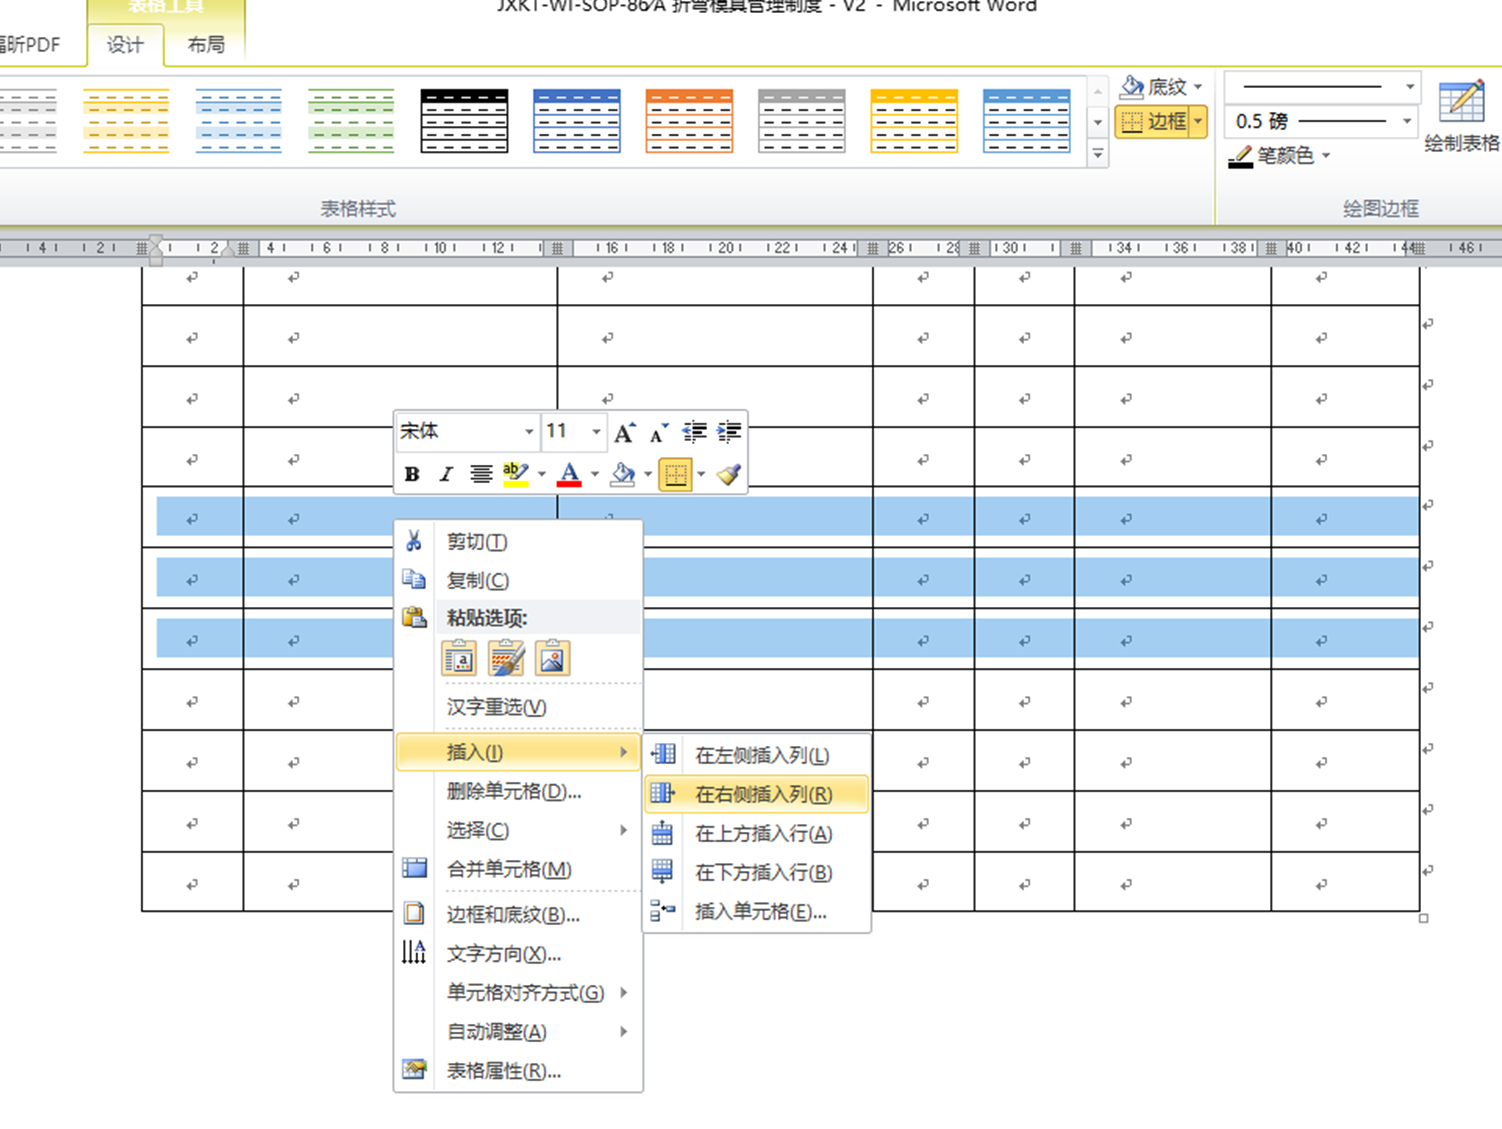Click the borders button in mini toolbar
This screenshot has height=1129, width=1502.
(x=676, y=474)
